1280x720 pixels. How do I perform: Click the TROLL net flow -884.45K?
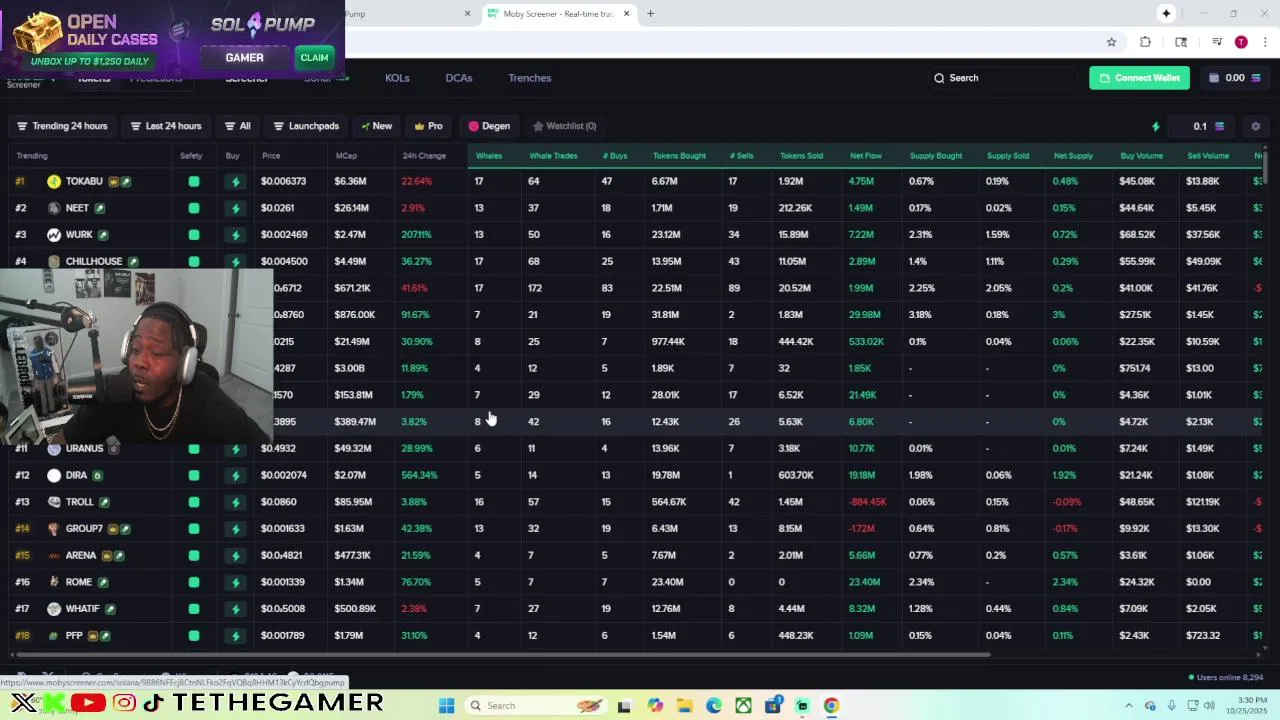867,502
